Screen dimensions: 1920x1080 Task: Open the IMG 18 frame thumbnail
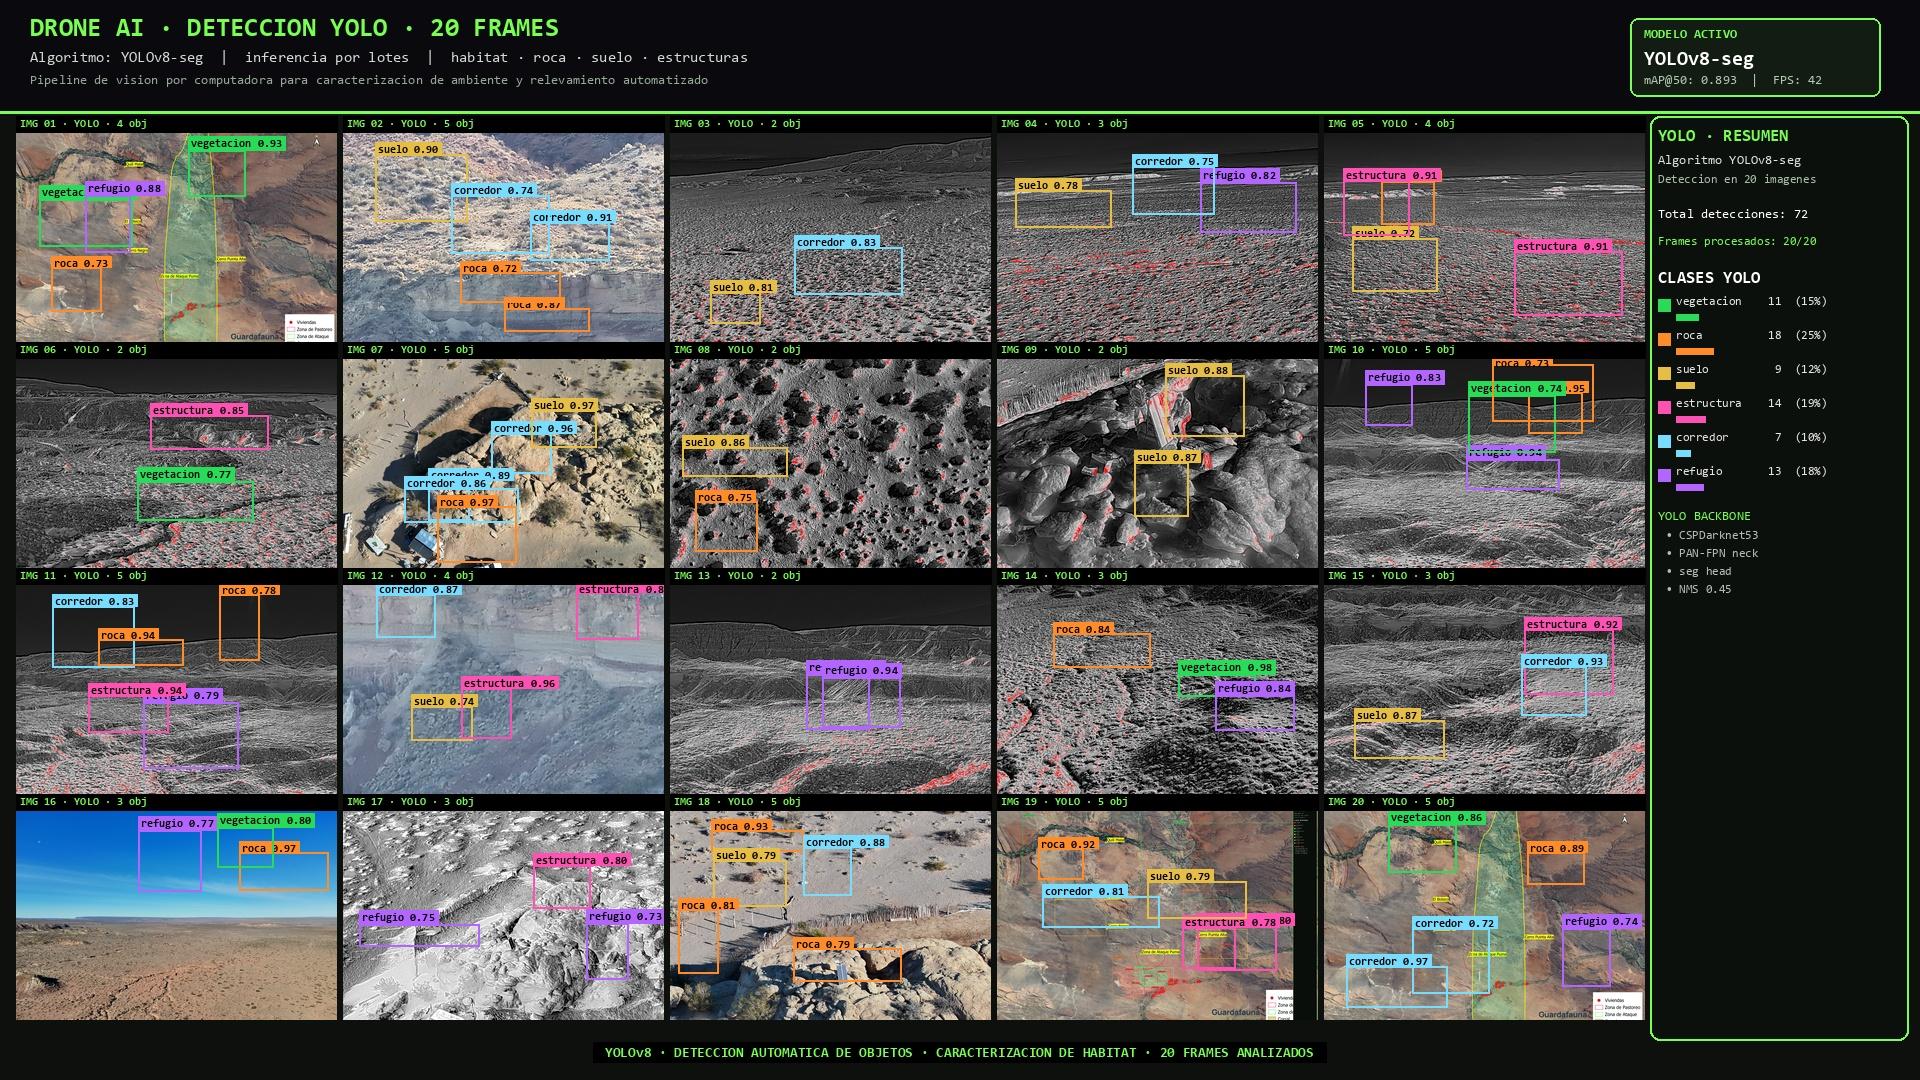click(x=830, y=916)
